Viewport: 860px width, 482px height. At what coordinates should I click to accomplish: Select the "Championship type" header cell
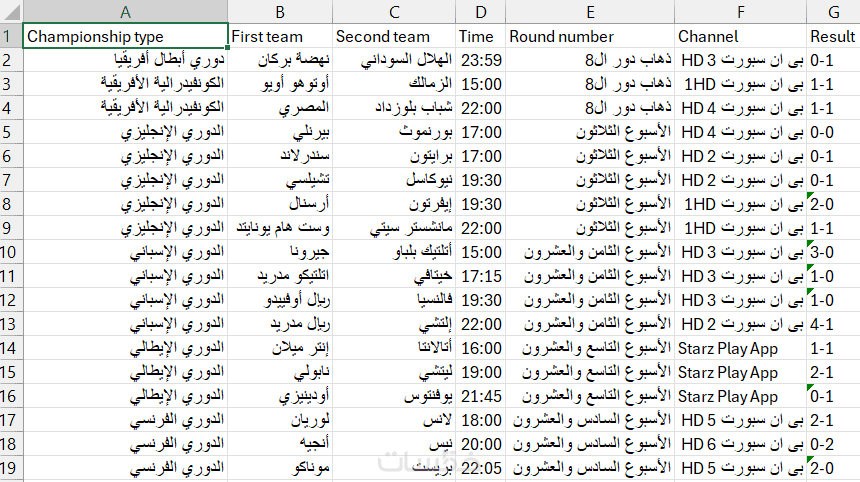tap(125, 36)
